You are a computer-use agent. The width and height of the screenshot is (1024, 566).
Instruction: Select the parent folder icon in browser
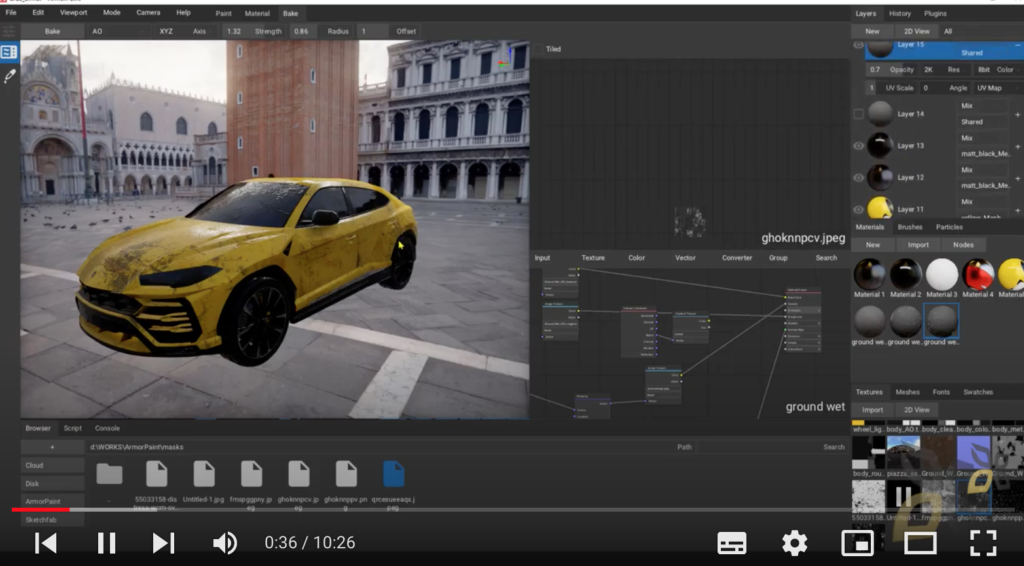(x=109, y=474)
